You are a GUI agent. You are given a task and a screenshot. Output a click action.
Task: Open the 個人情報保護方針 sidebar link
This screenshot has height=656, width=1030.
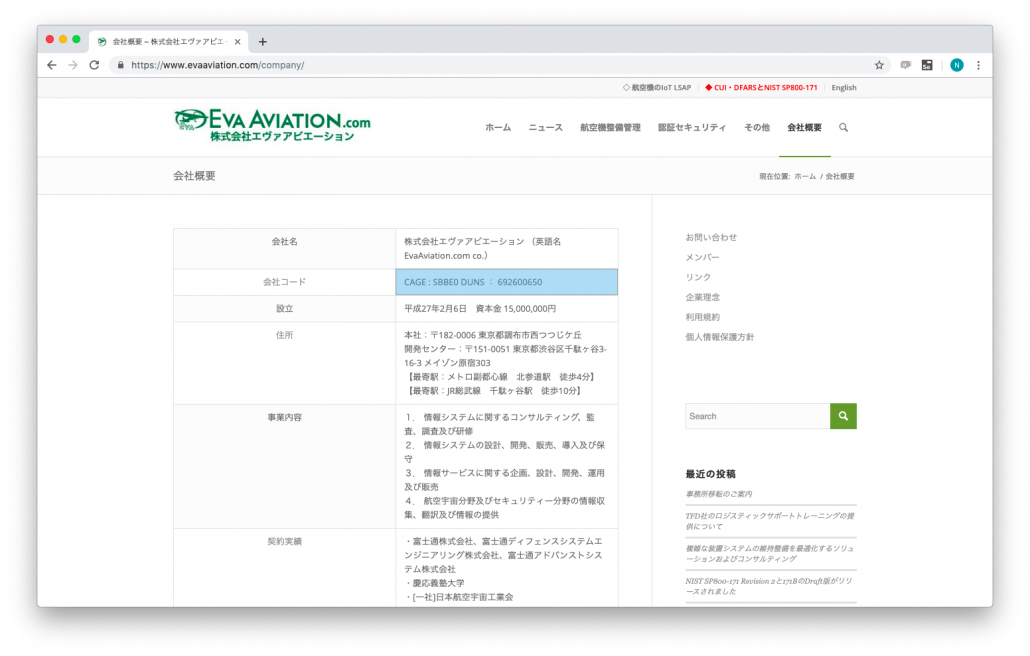[x=719, y=337]
